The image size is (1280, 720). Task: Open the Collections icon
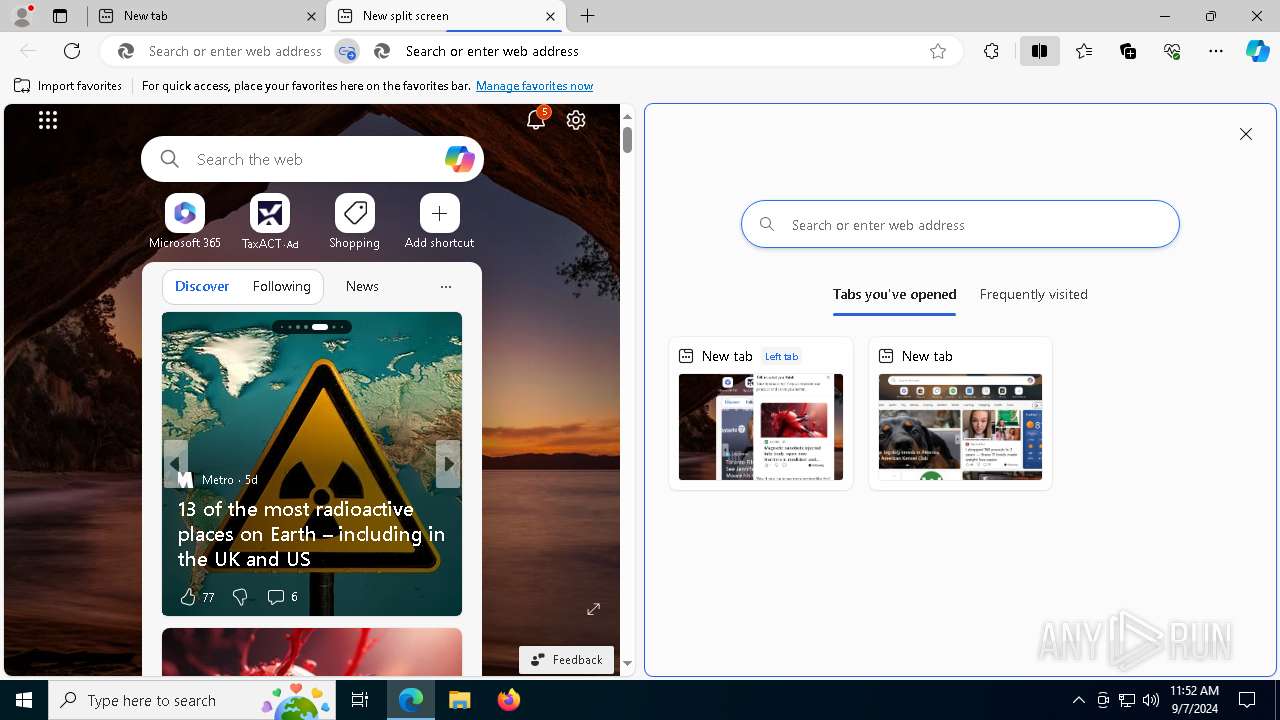pos(1128,51)
